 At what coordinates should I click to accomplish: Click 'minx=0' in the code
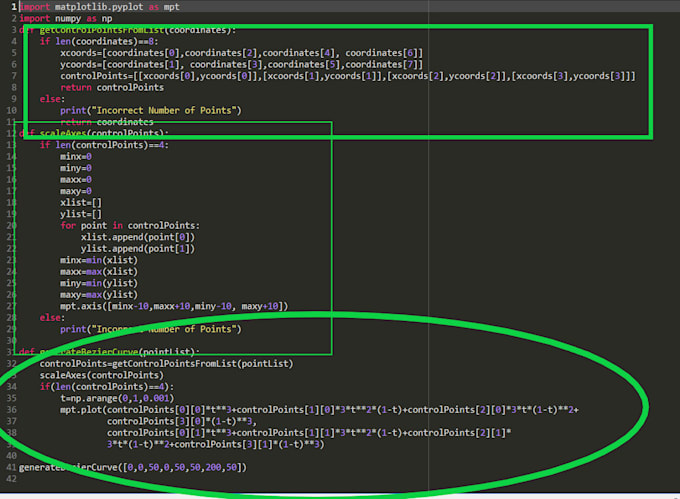76,157
